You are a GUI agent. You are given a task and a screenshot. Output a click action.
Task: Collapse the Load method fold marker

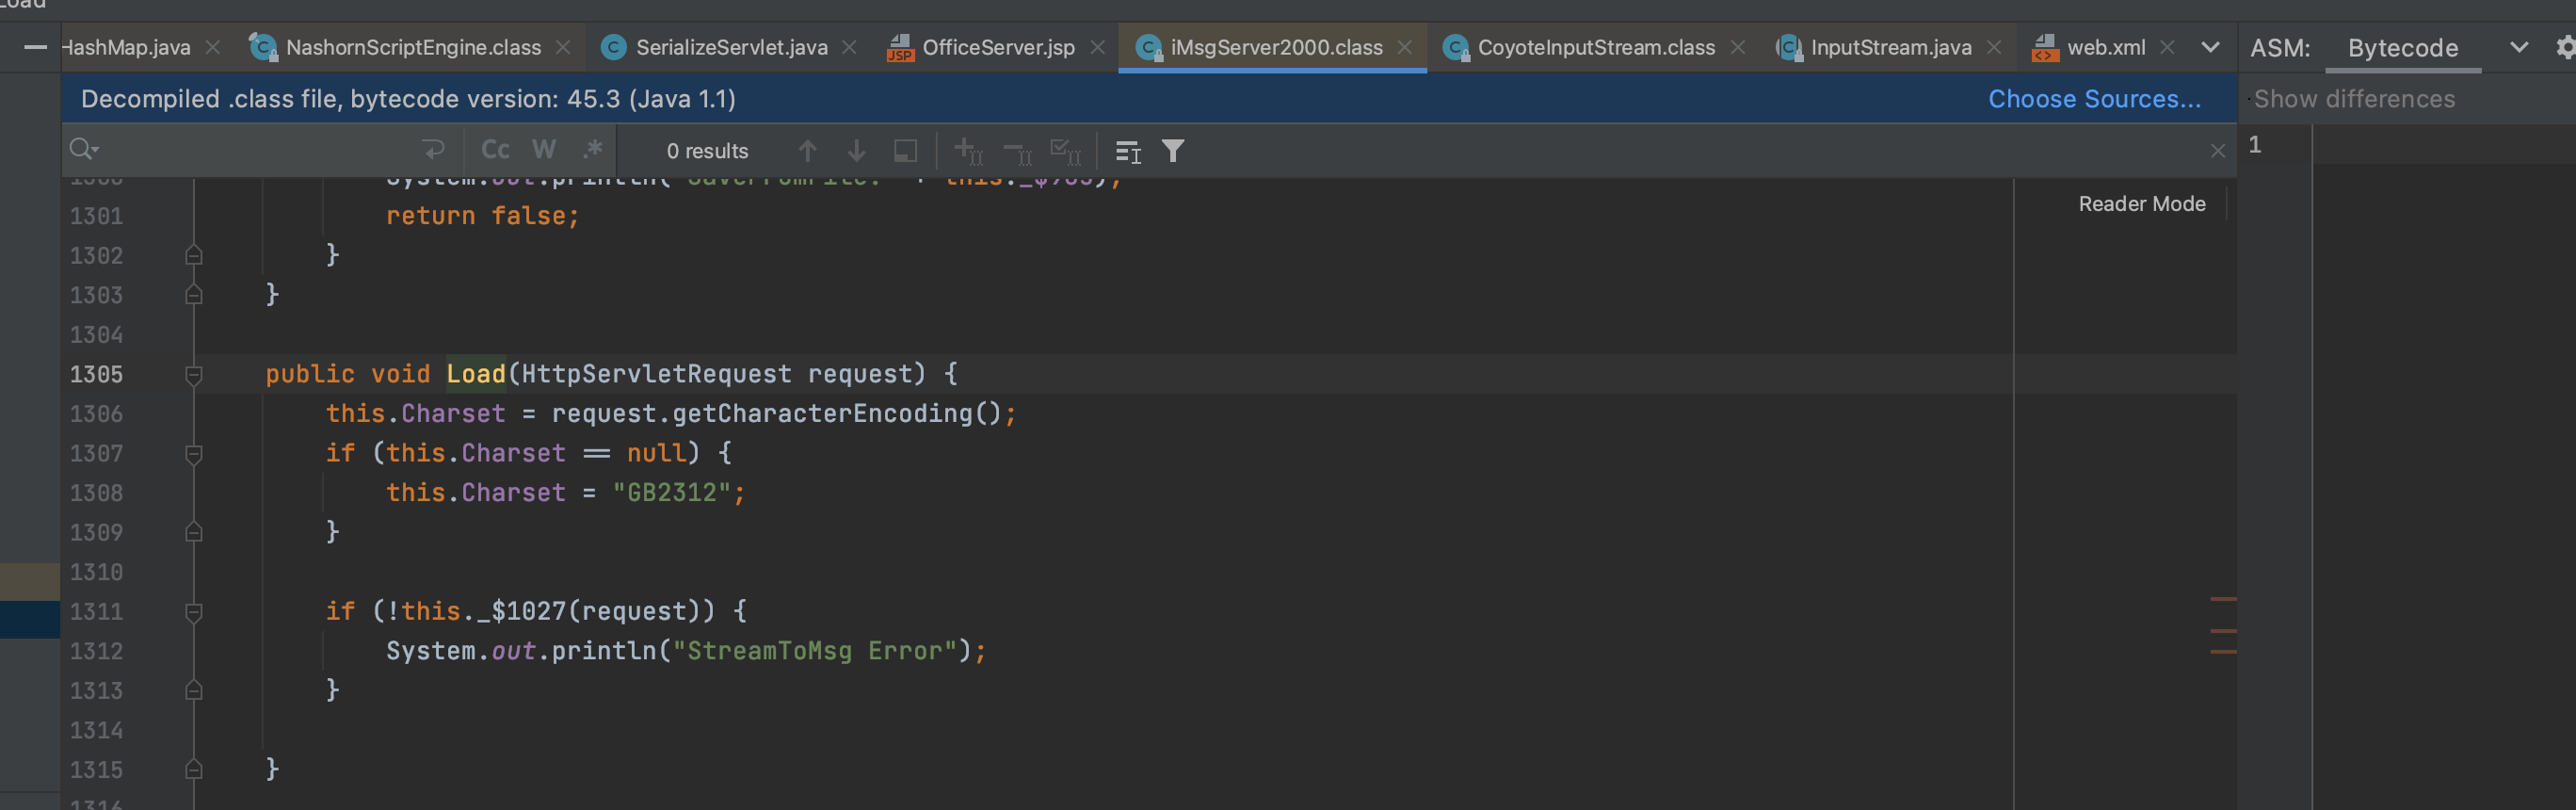tap(194, 375)
